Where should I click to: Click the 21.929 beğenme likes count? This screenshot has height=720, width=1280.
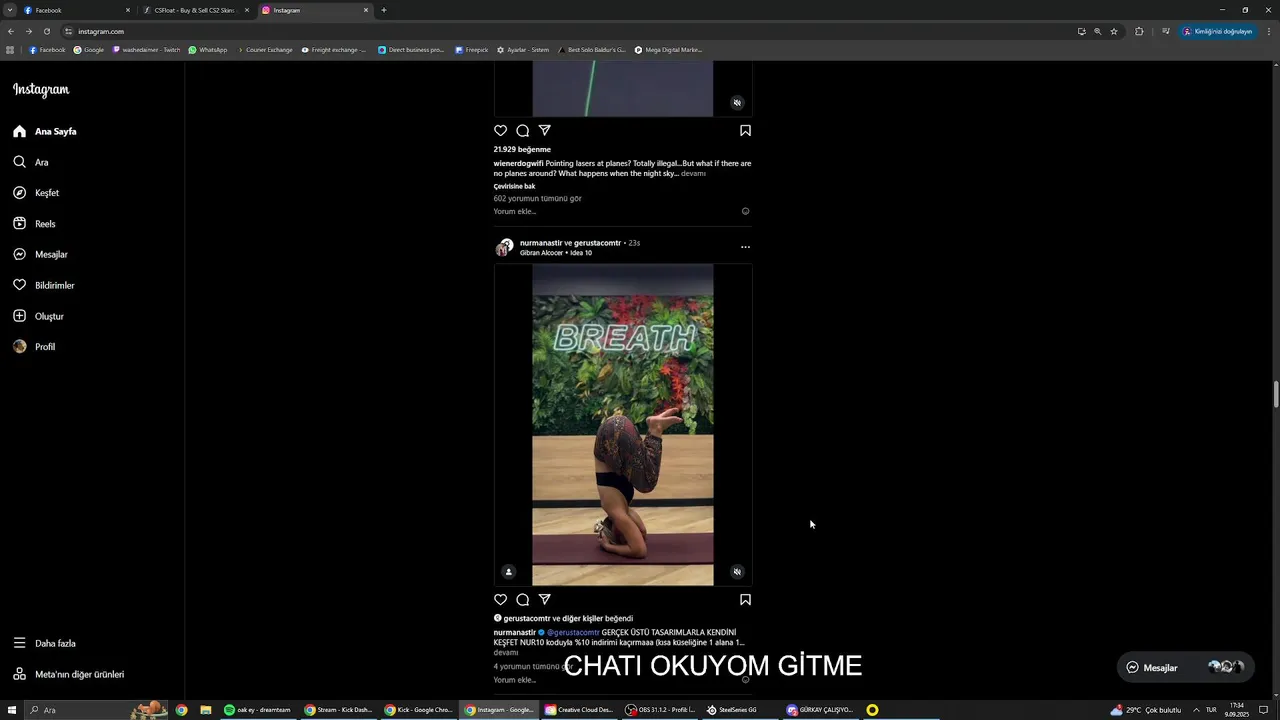click(522, 149)
